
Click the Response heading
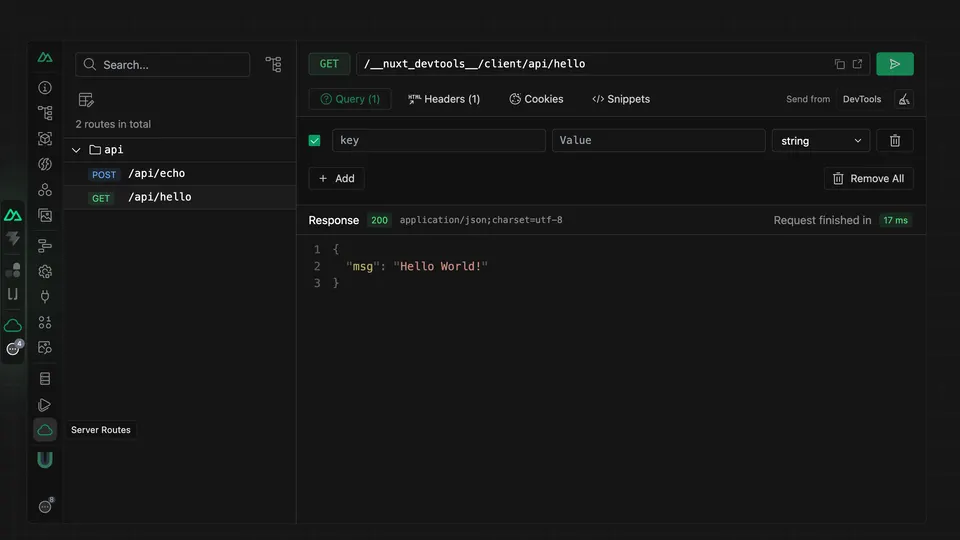(x=334, y=220)
